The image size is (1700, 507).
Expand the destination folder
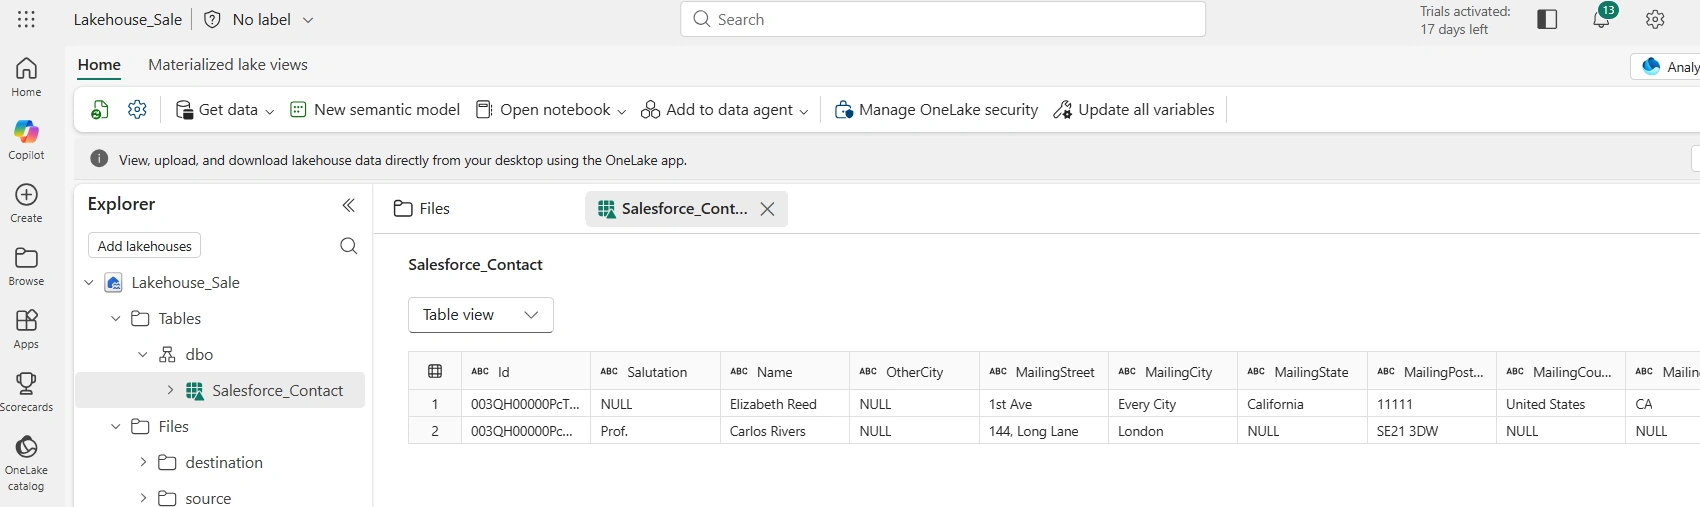143,462
